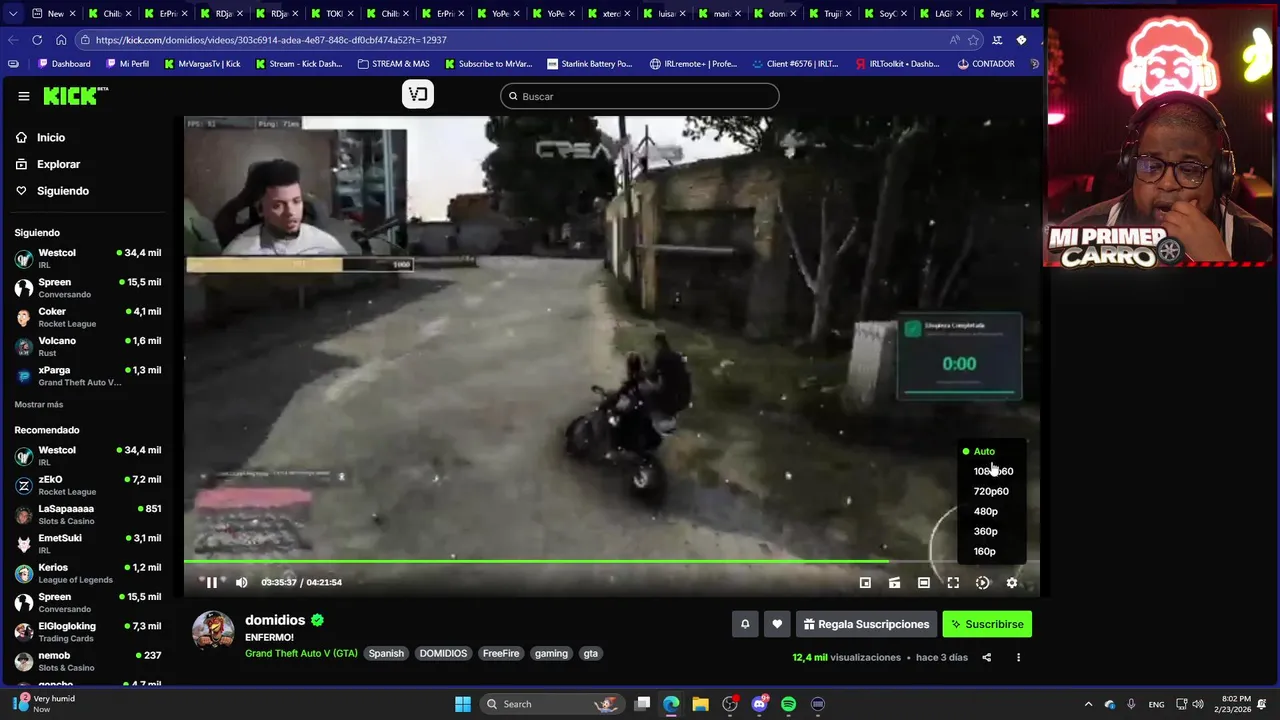The width and height of the screenshot is (1280, 720).
Task: Select 360p quality option
Action: pos(985,531)
